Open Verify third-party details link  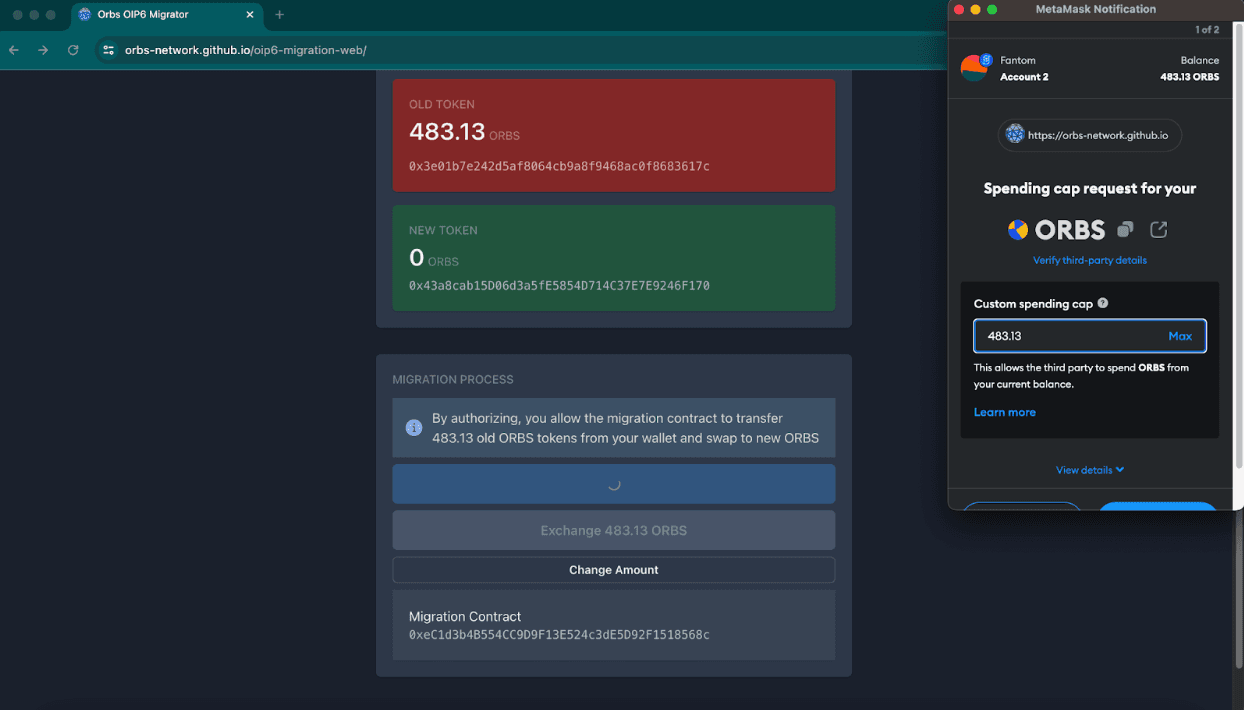[1090, 260]
